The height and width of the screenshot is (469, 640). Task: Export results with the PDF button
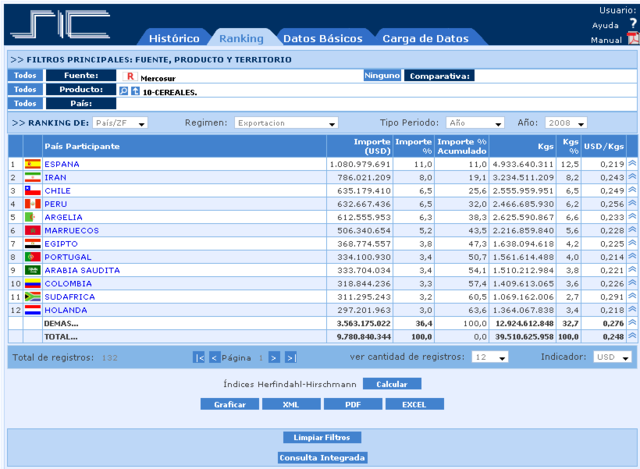353,405
